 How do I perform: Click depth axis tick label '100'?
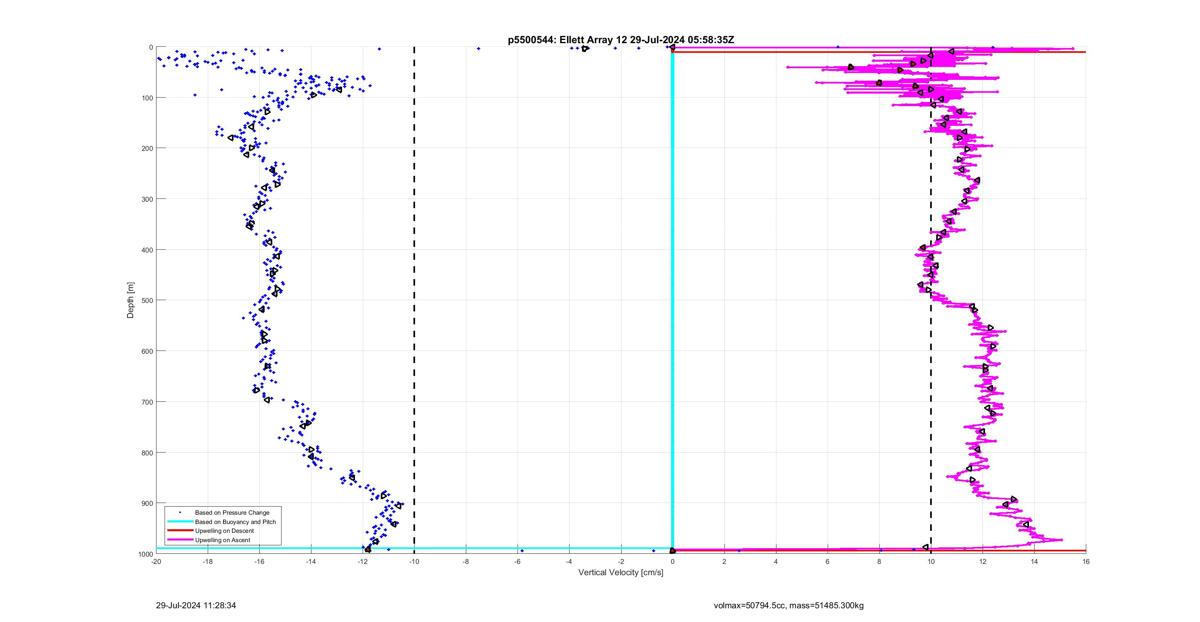coord(146,98)
